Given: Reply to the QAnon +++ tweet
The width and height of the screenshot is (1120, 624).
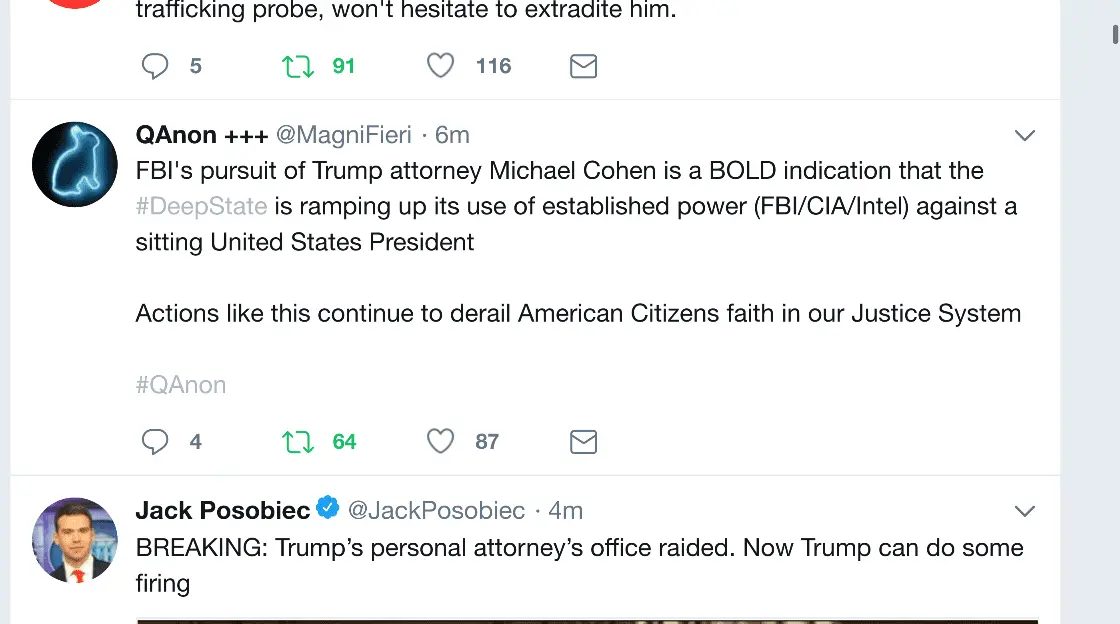Looking at the screenshot, I should [155, 442].
